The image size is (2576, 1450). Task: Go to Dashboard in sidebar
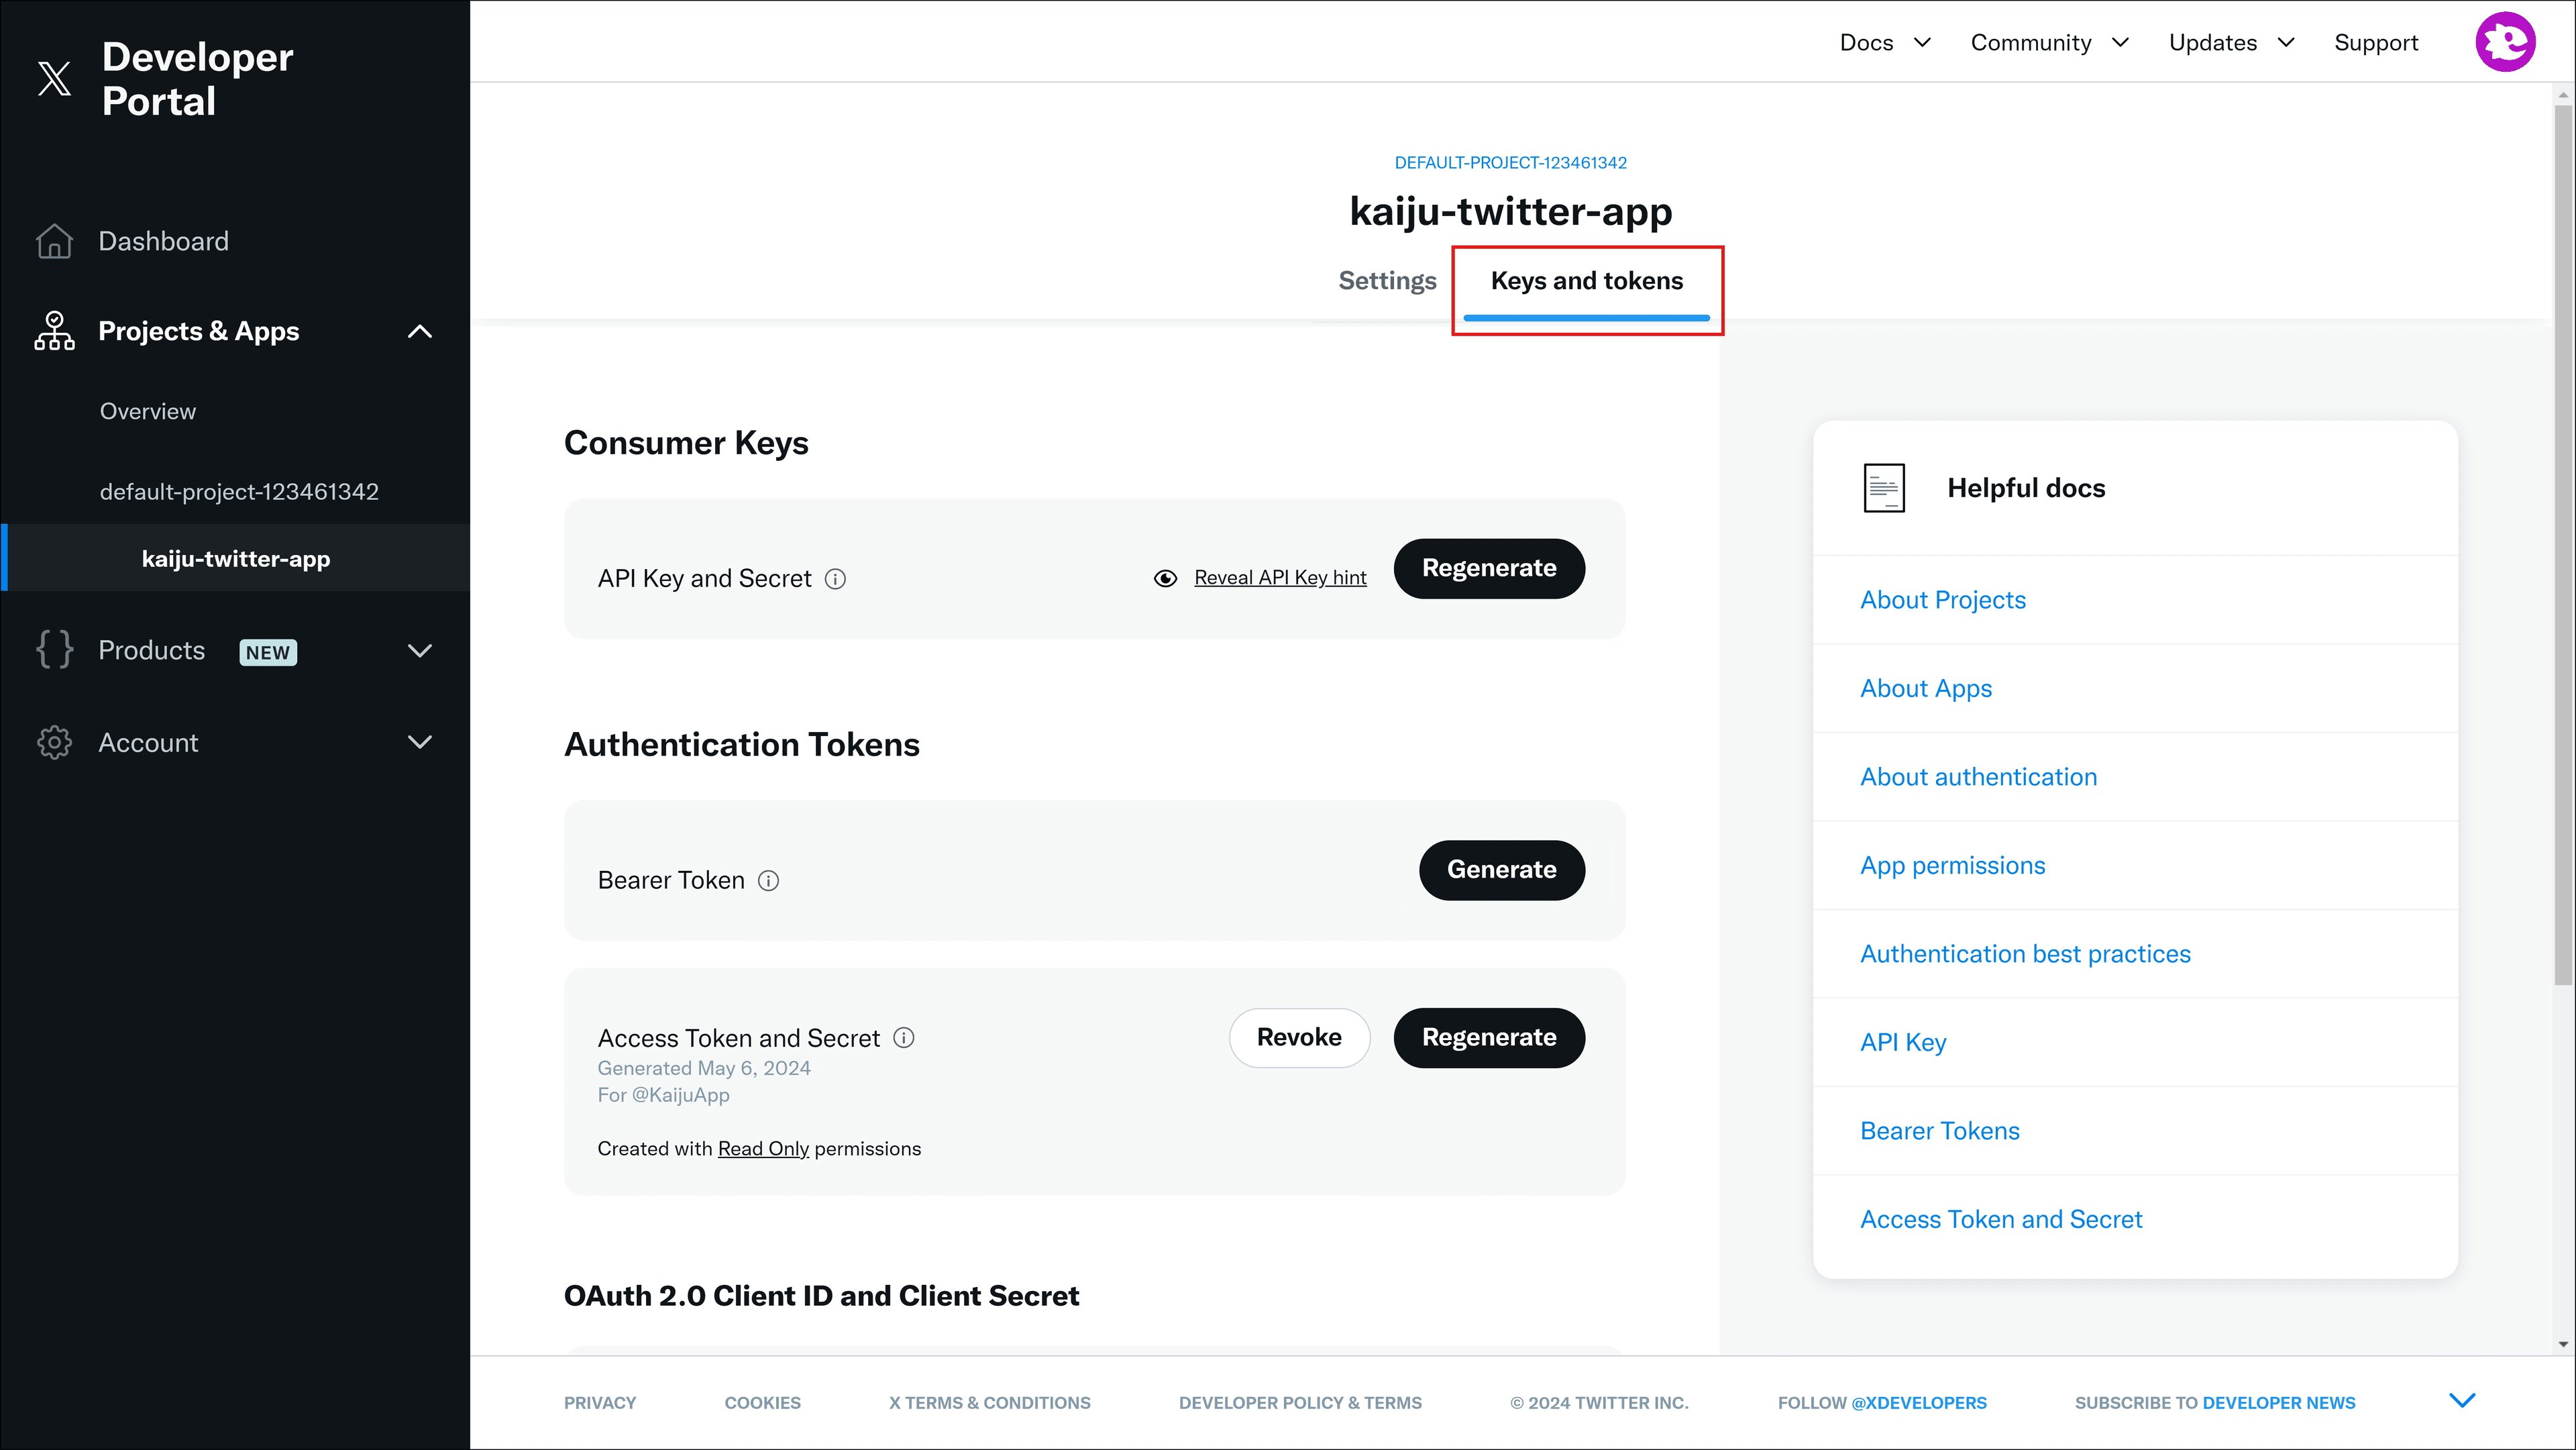click(163, 241)
